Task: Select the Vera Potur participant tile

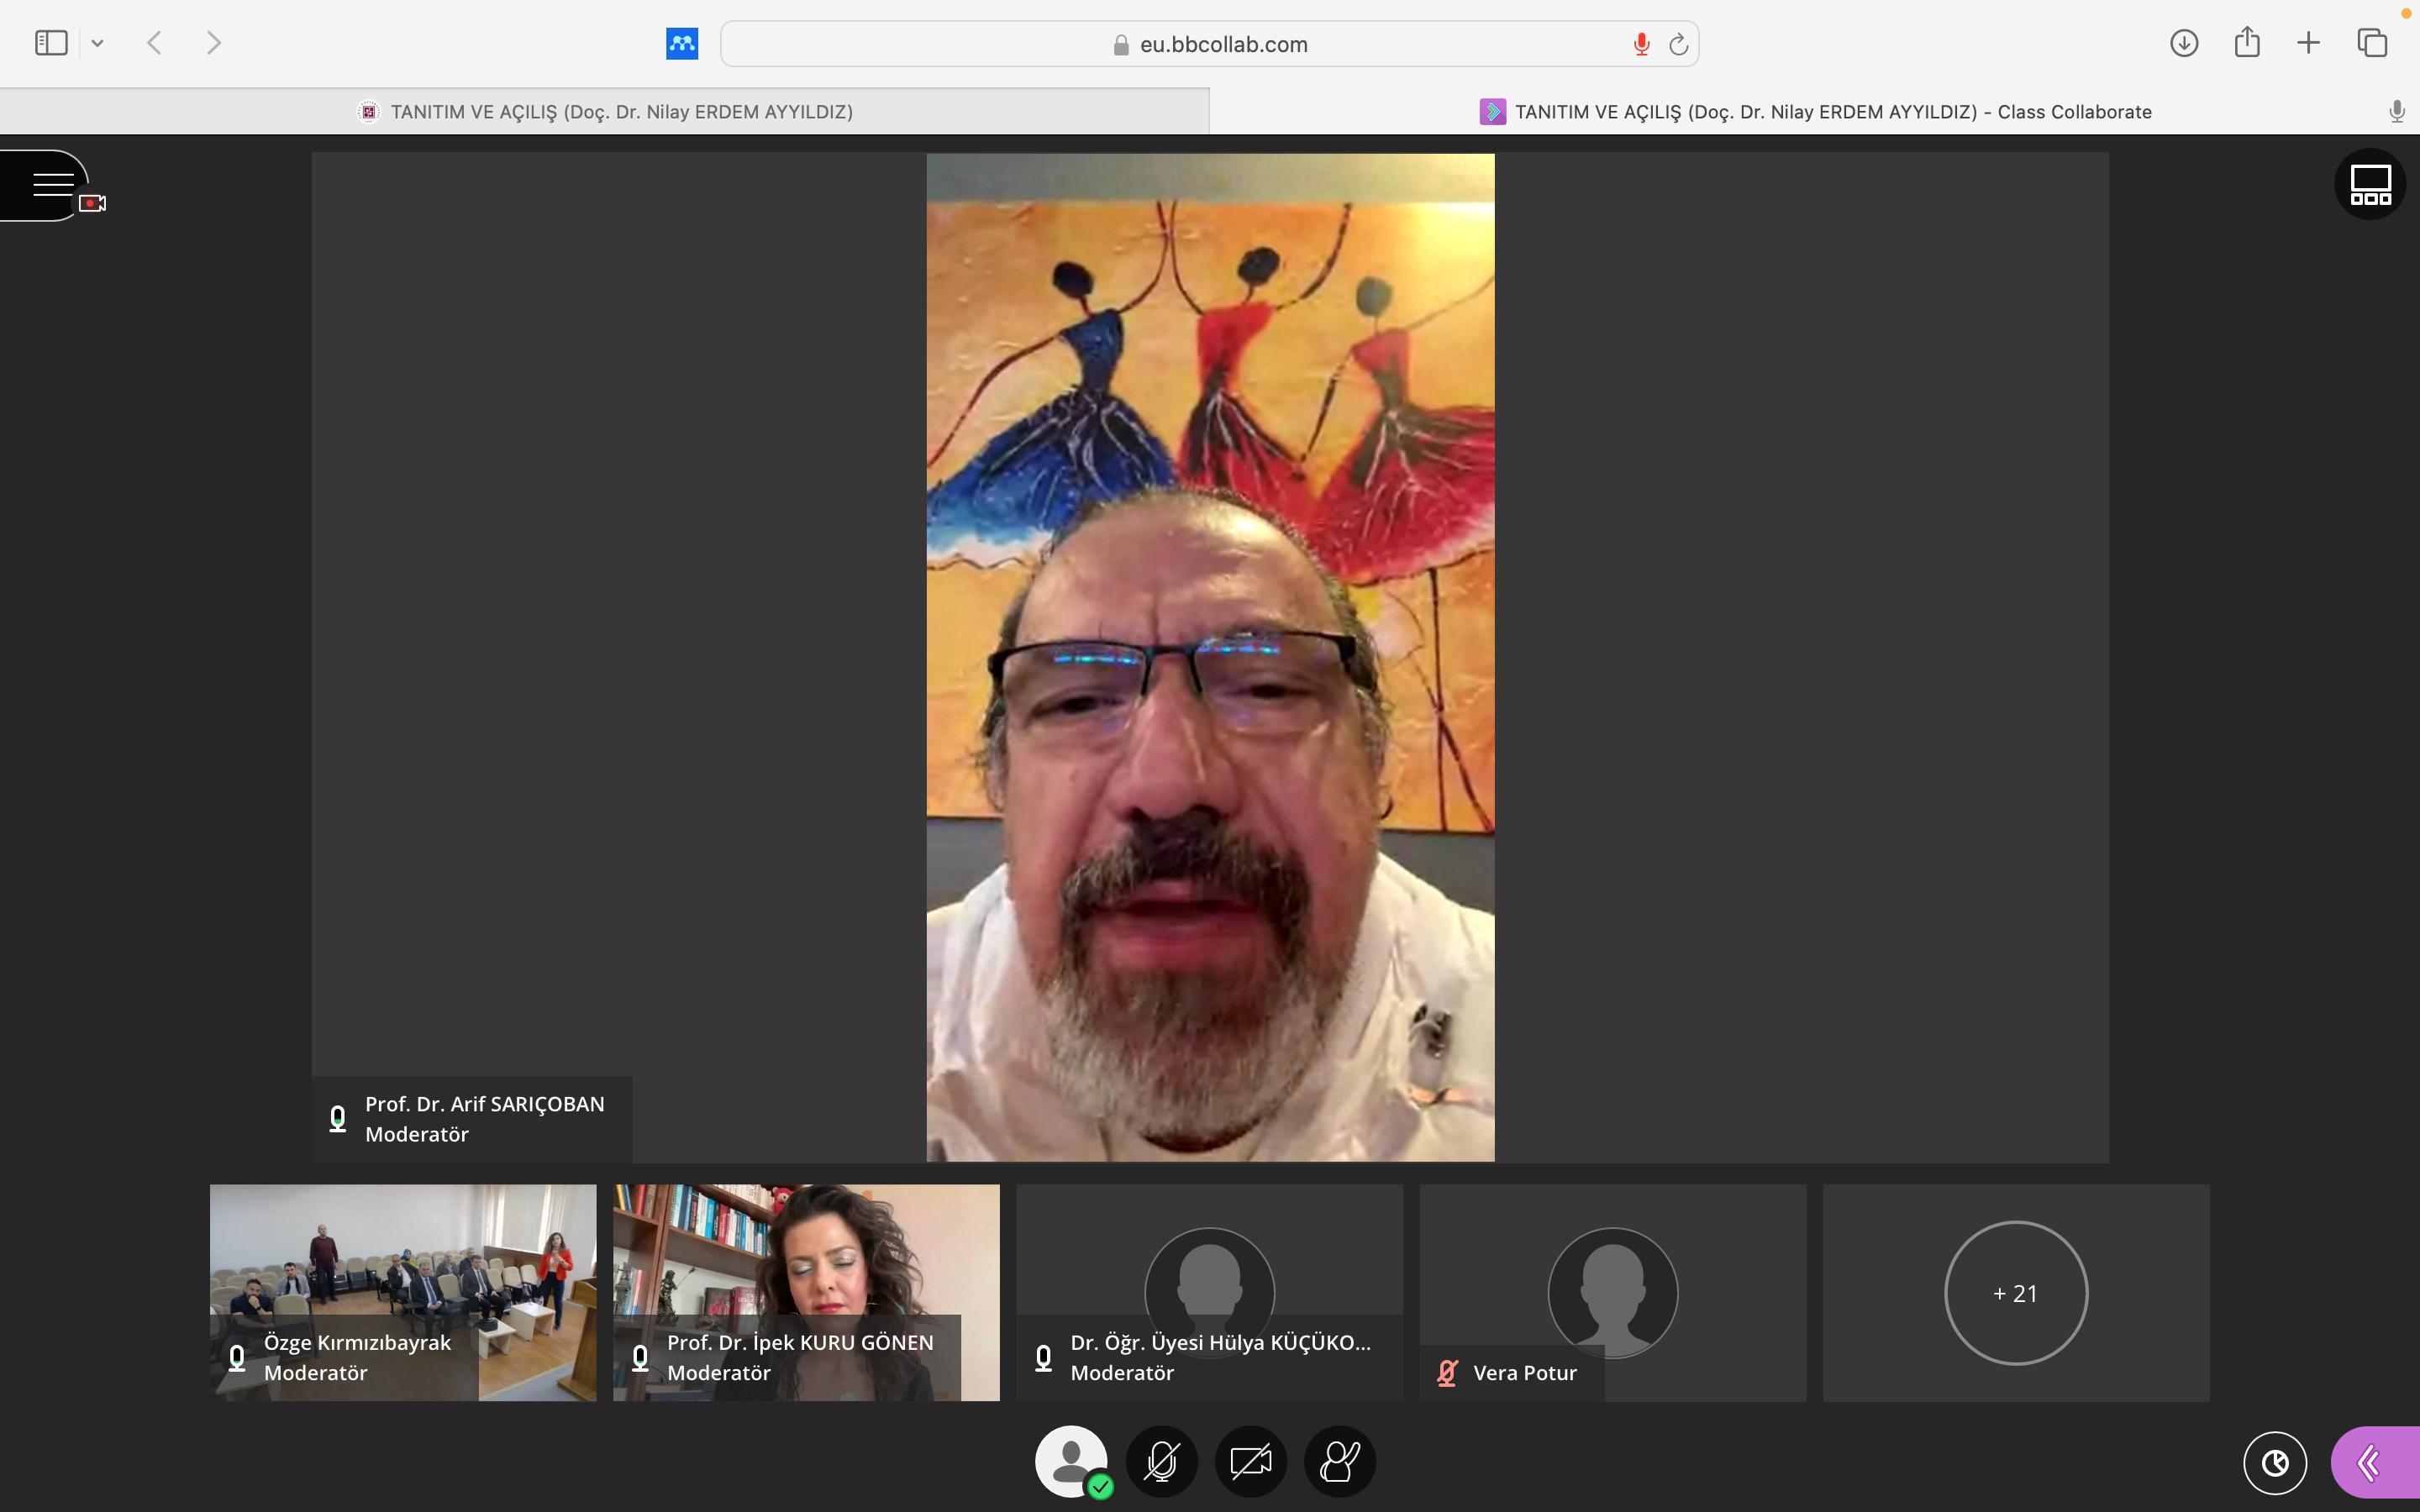Action: (x=1613, y=1293)
